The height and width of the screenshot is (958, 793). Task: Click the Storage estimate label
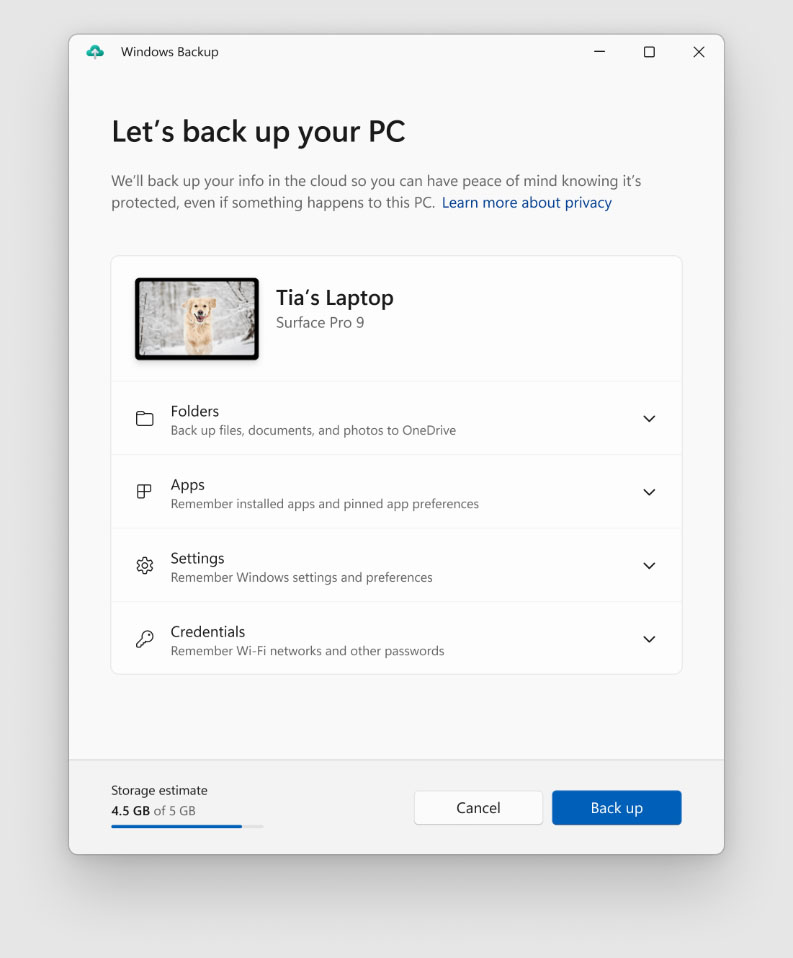[x=159, y=791]
